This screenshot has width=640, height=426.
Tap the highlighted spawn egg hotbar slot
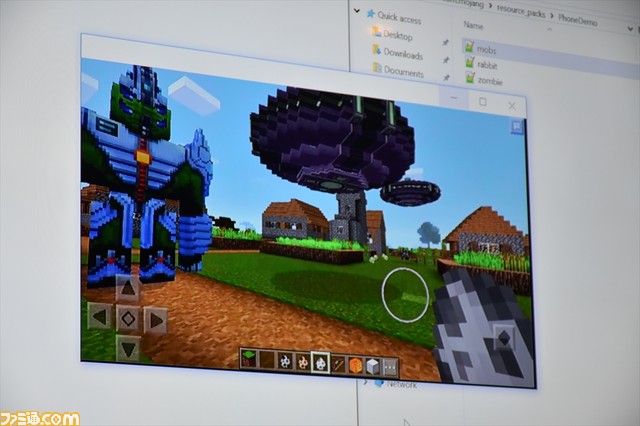click(x=320, y=363)
